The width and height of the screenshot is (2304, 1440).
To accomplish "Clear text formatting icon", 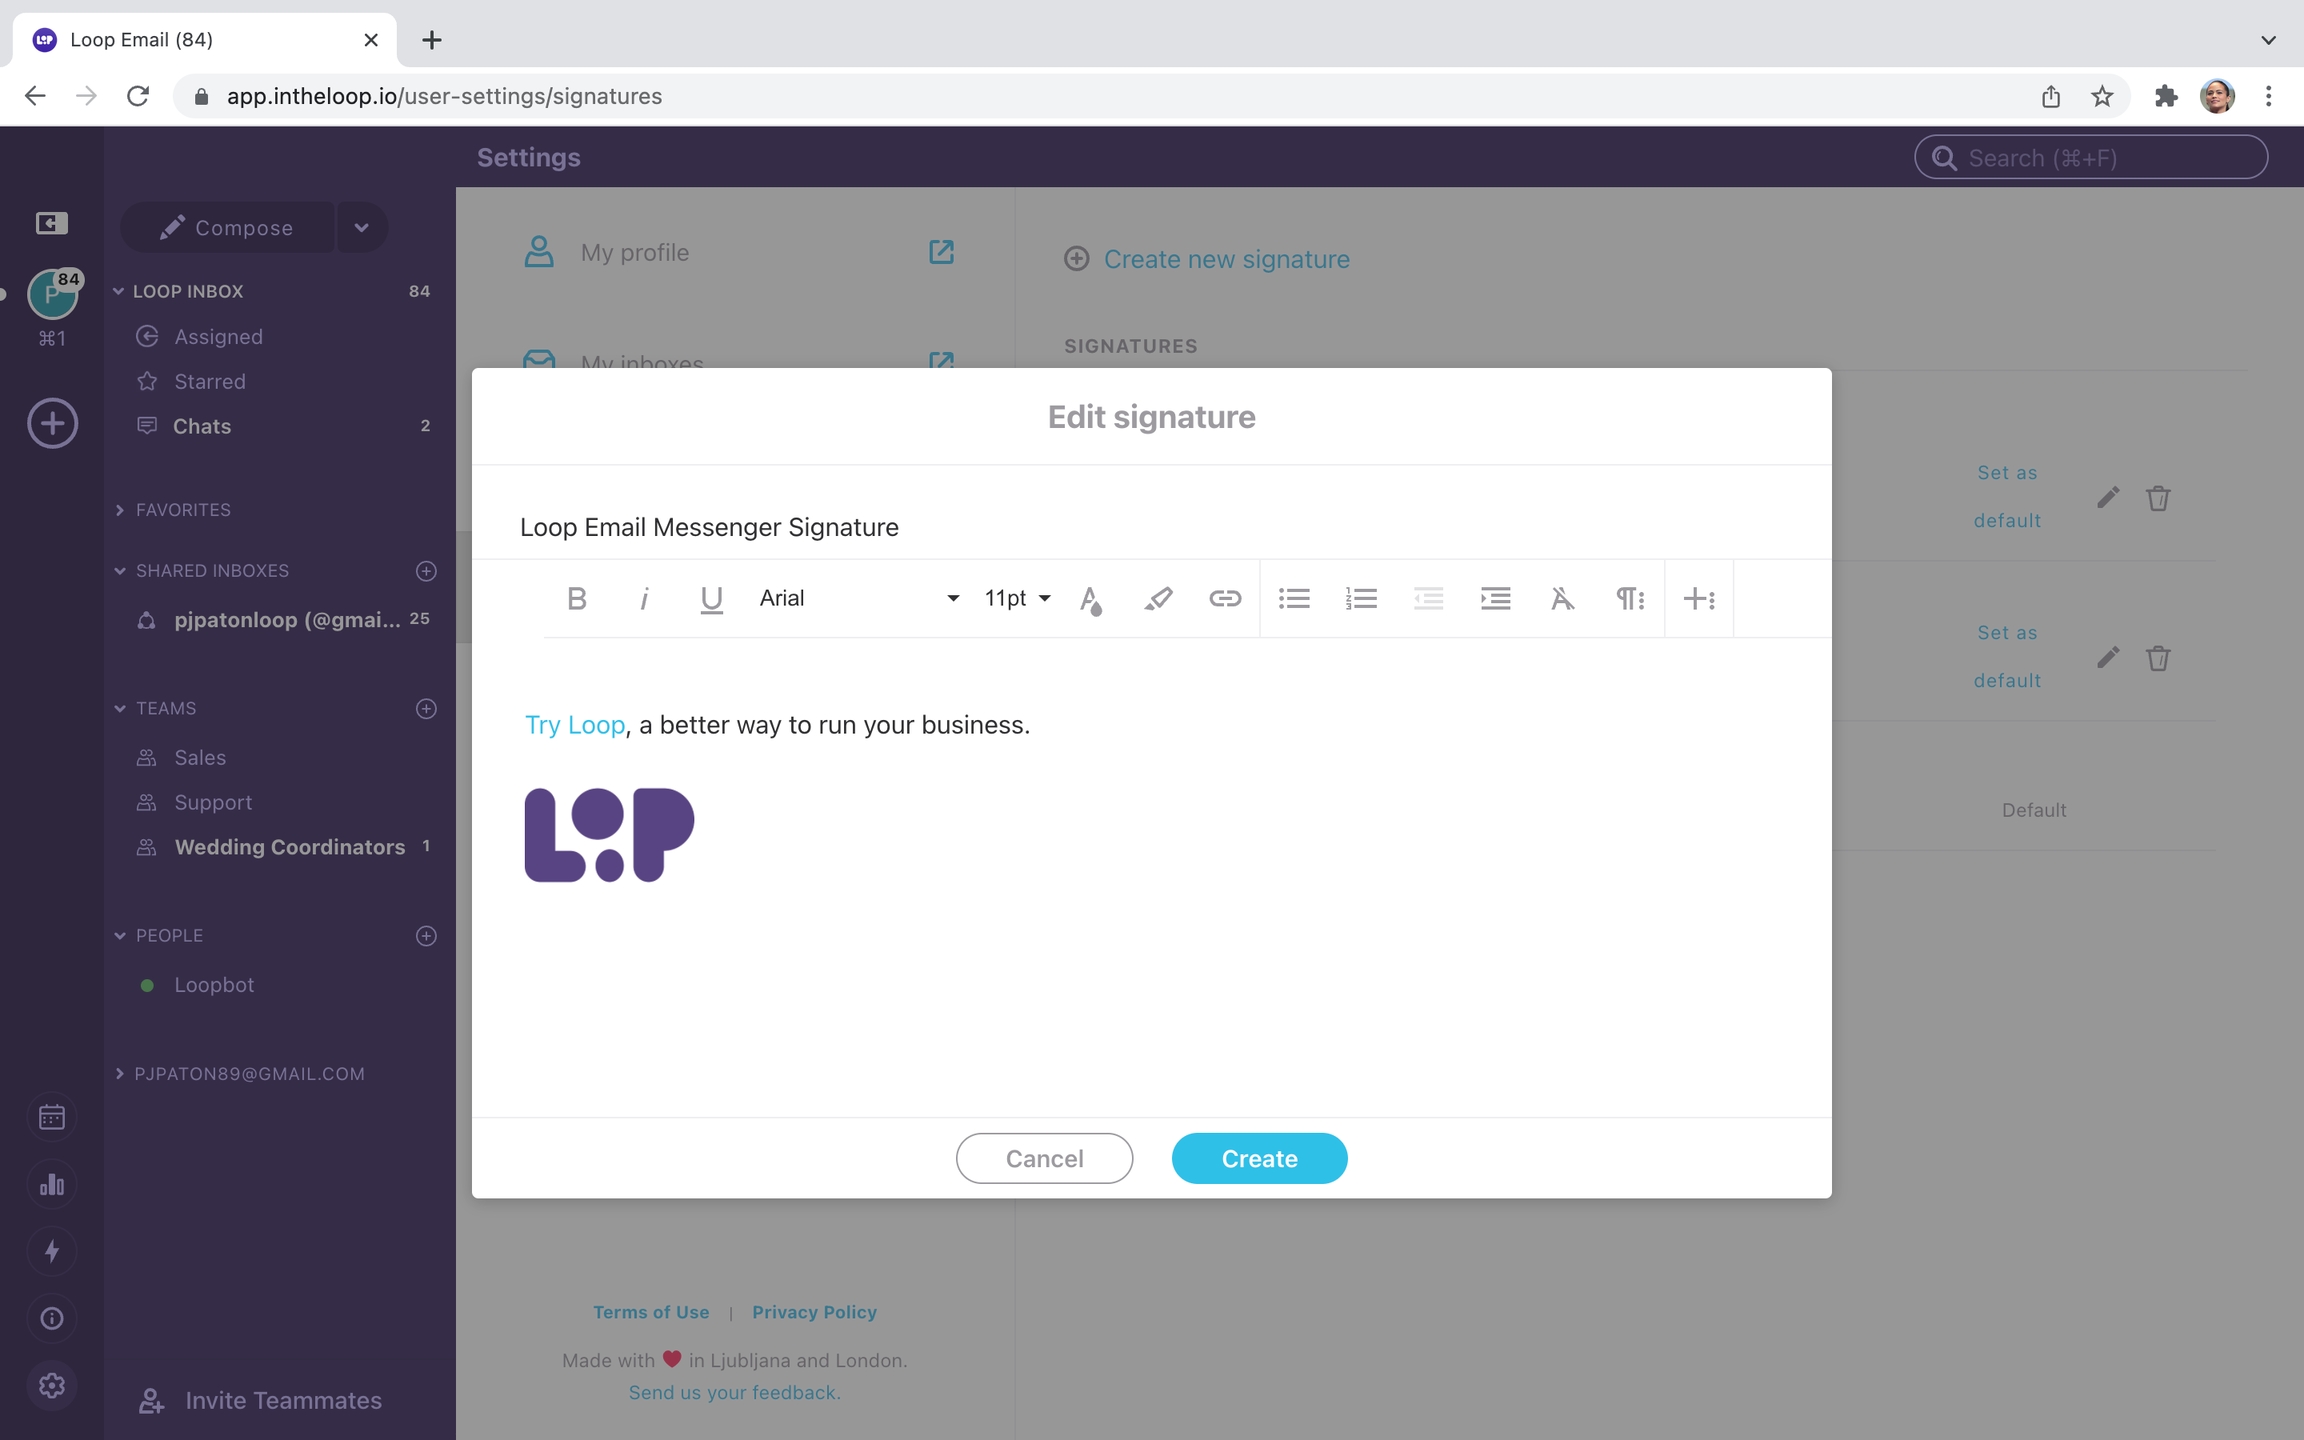I will [x=1562, y=598].
